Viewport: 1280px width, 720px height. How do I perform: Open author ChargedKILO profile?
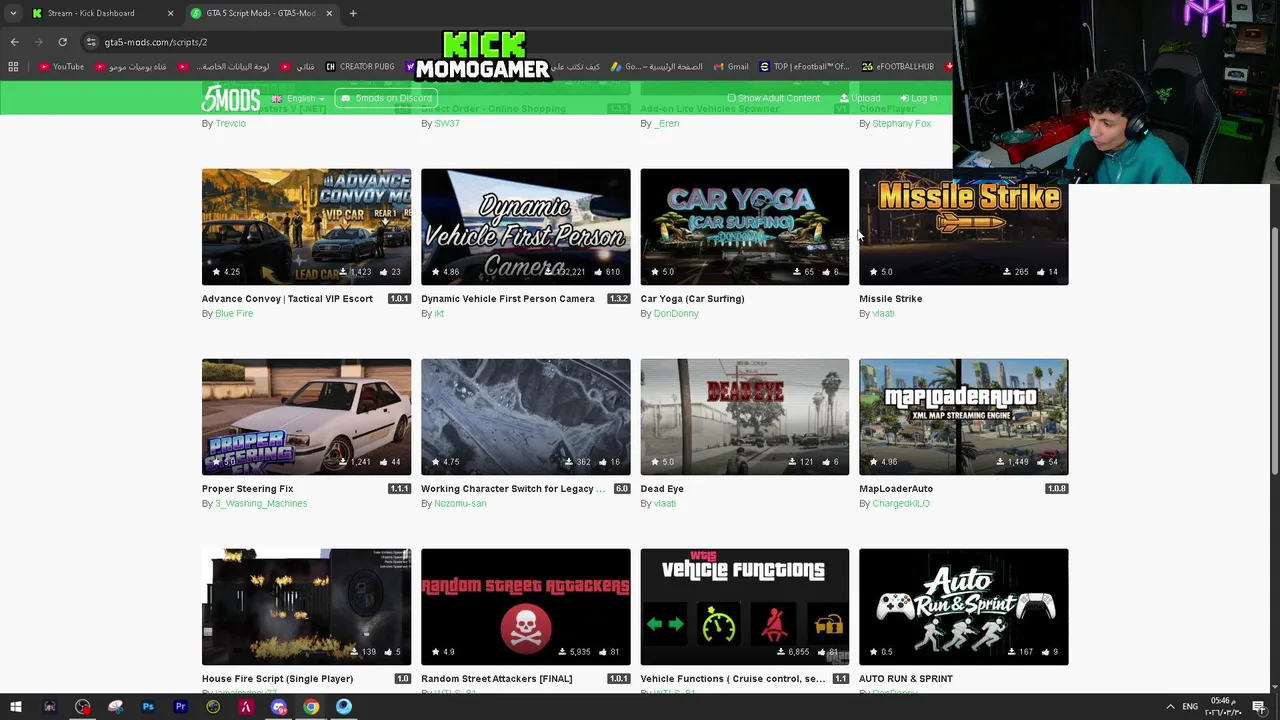[x=901, y=504]
